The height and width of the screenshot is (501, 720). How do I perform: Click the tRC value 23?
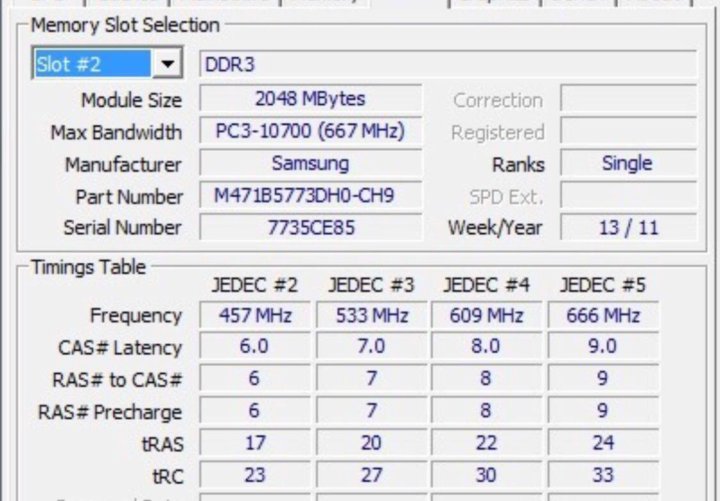pos(255,475)
